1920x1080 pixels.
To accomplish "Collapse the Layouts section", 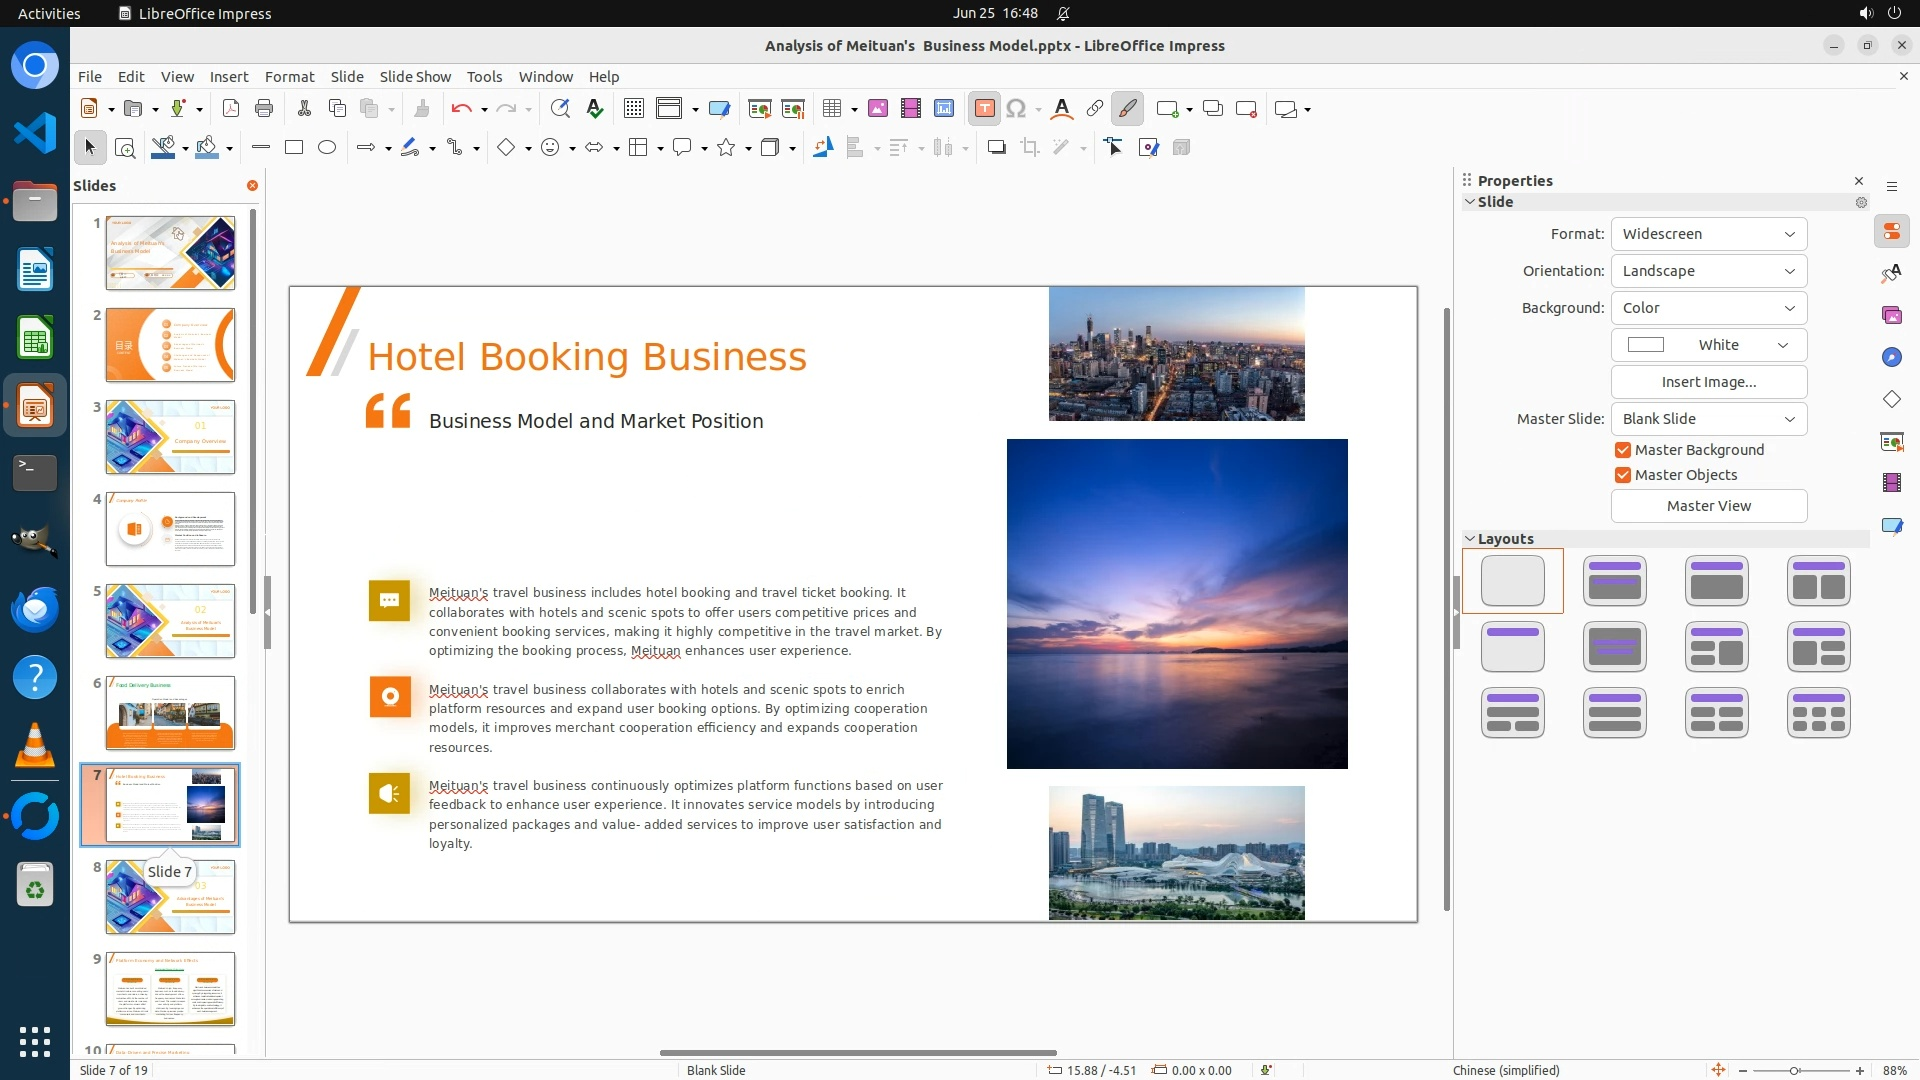I will (1470, 539).
